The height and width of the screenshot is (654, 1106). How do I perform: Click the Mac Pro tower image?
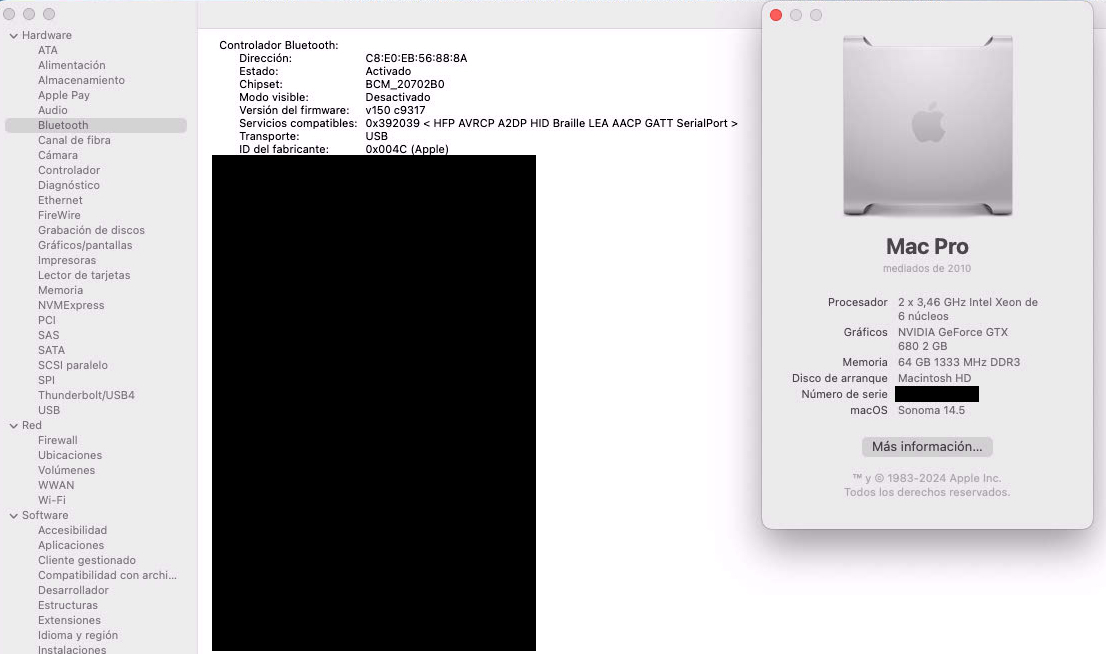(x=928, y=126)
